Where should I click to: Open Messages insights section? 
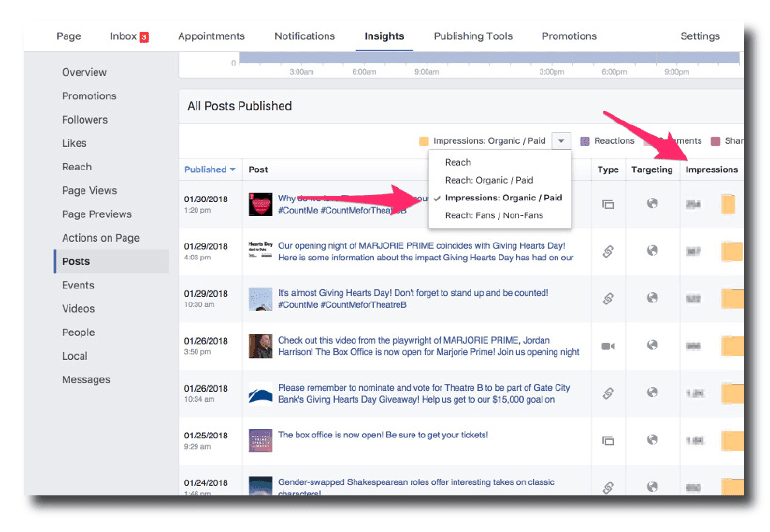(86, 380)
